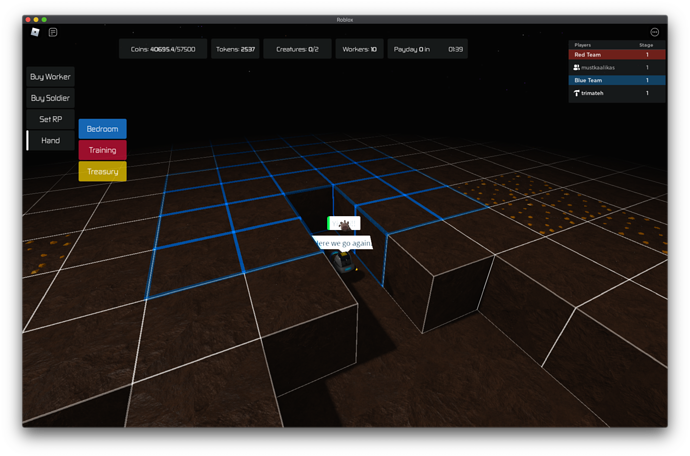
Task: Click the Tokens counter display
Action: click(235, 49)
